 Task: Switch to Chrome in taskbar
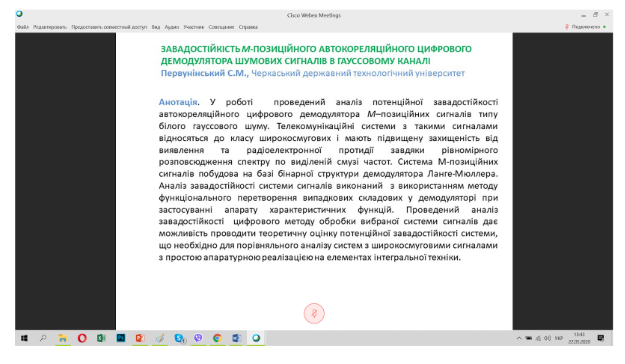pyautogui.click(x=217, y=338)
